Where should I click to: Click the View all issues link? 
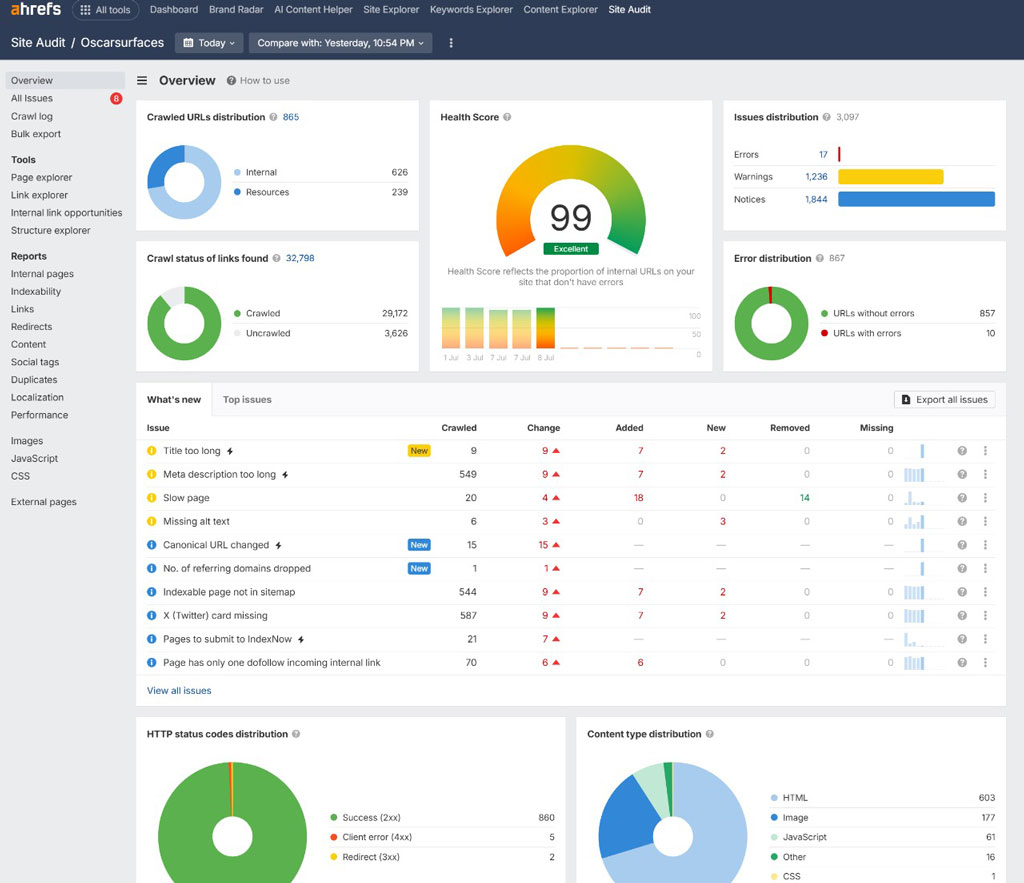tap(179, 691)
